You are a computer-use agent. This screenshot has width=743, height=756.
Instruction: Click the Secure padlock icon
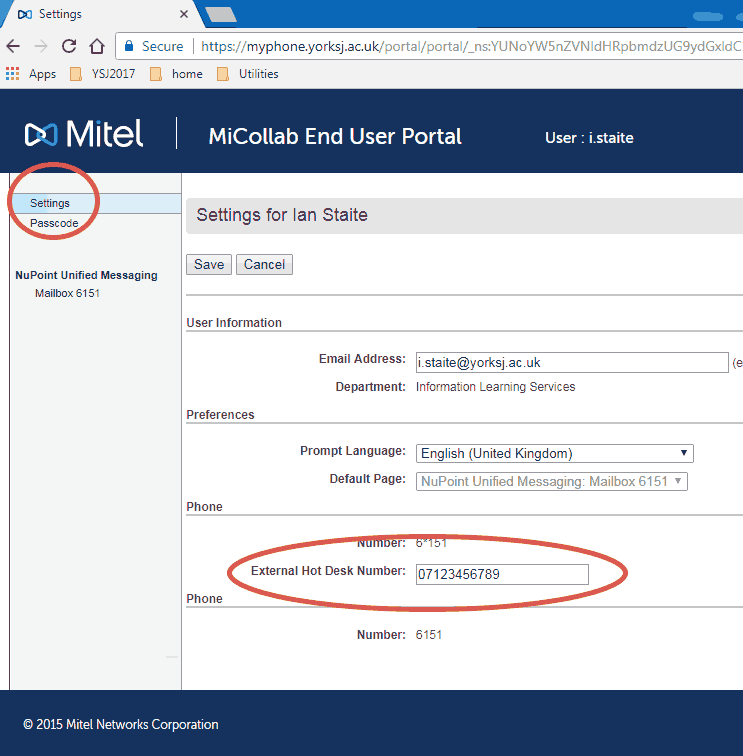(128, 46)
